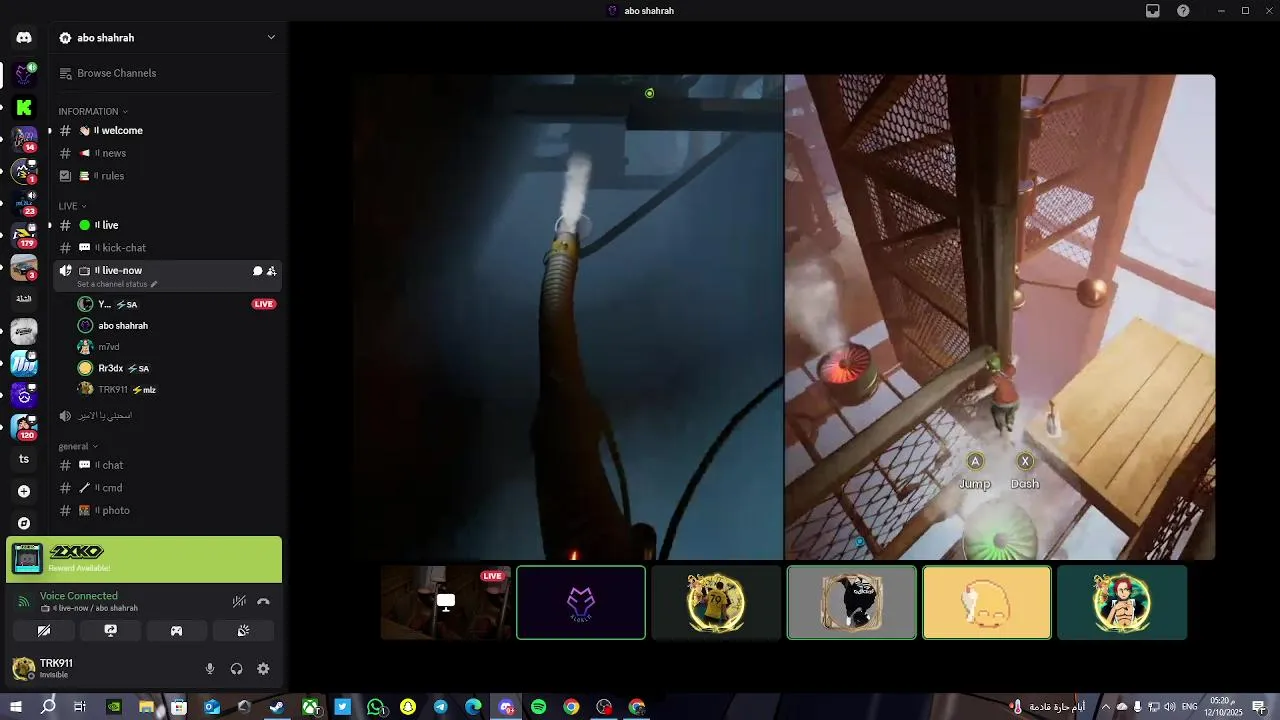Open voice connection signal details icon
The image size is (1280, 720).
pos(24,601)
